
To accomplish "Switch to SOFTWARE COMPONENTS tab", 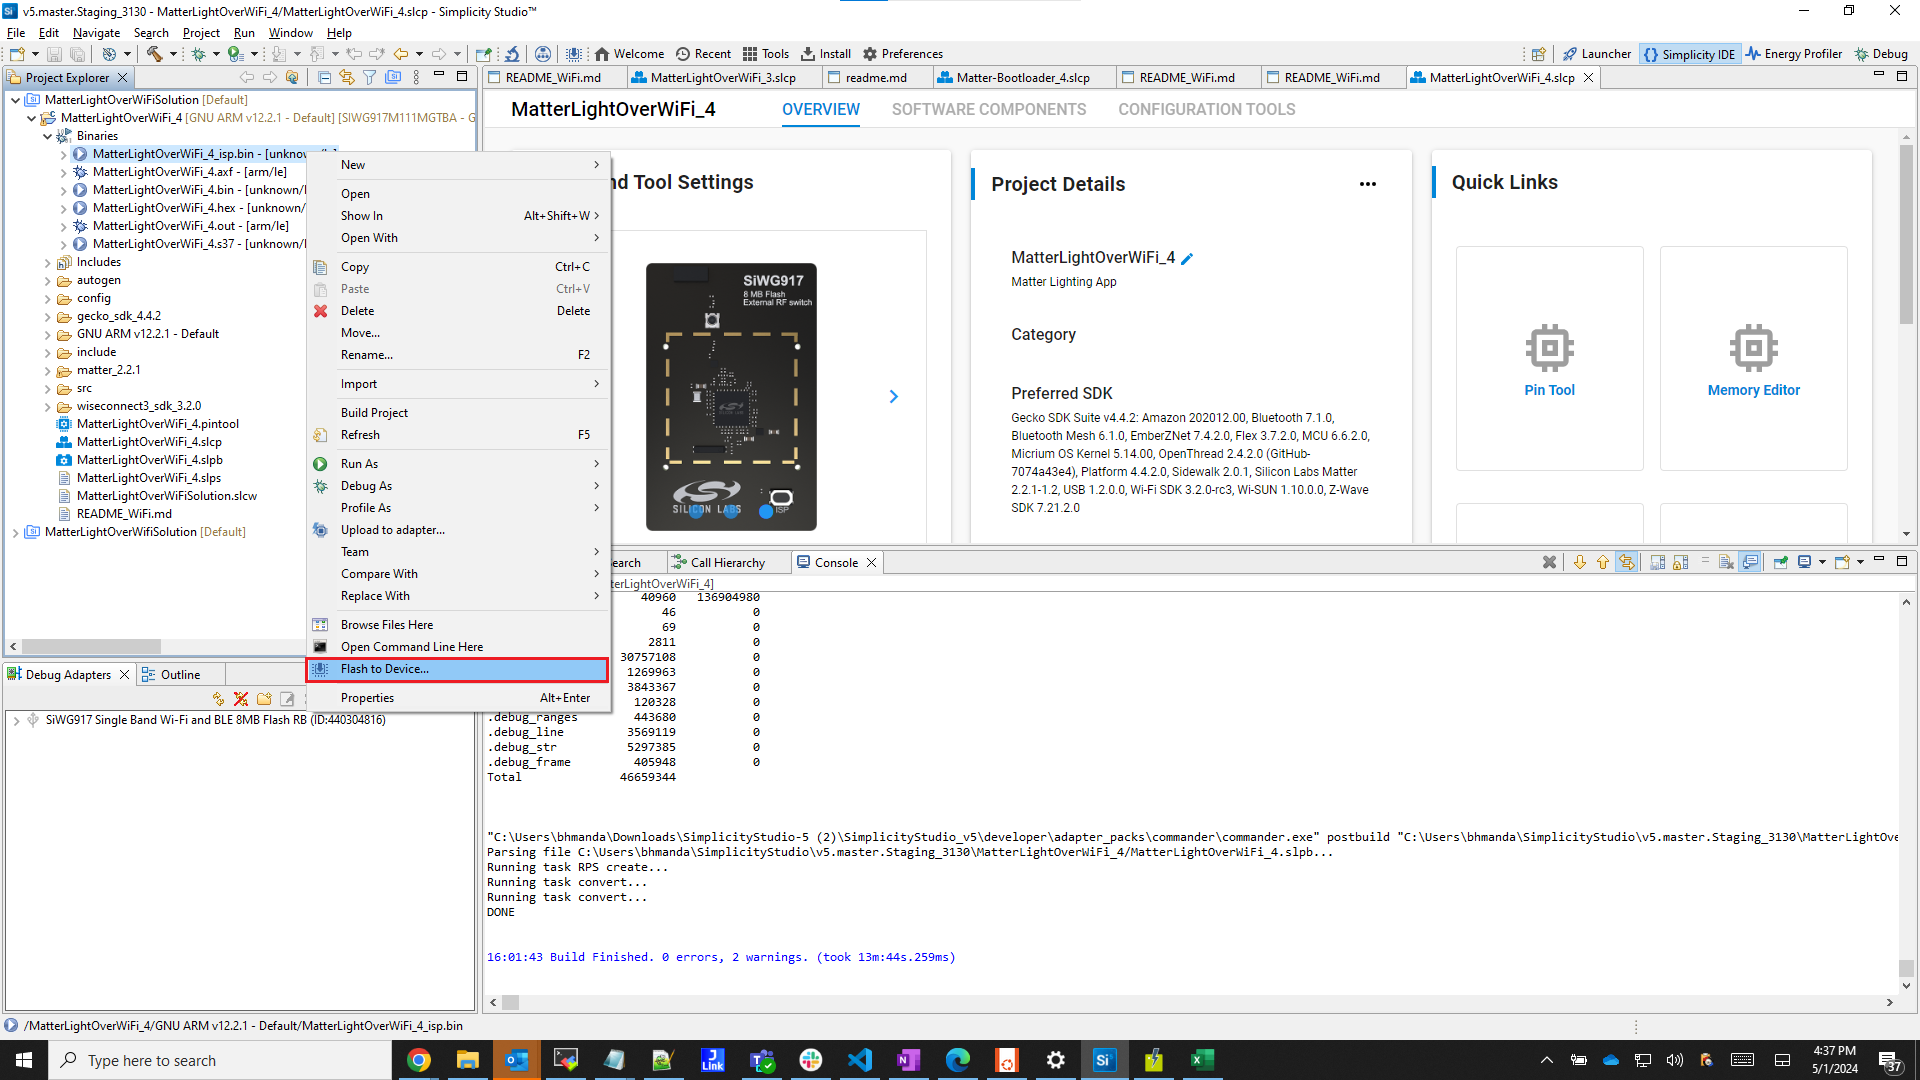I will click(x=989, y=110).
